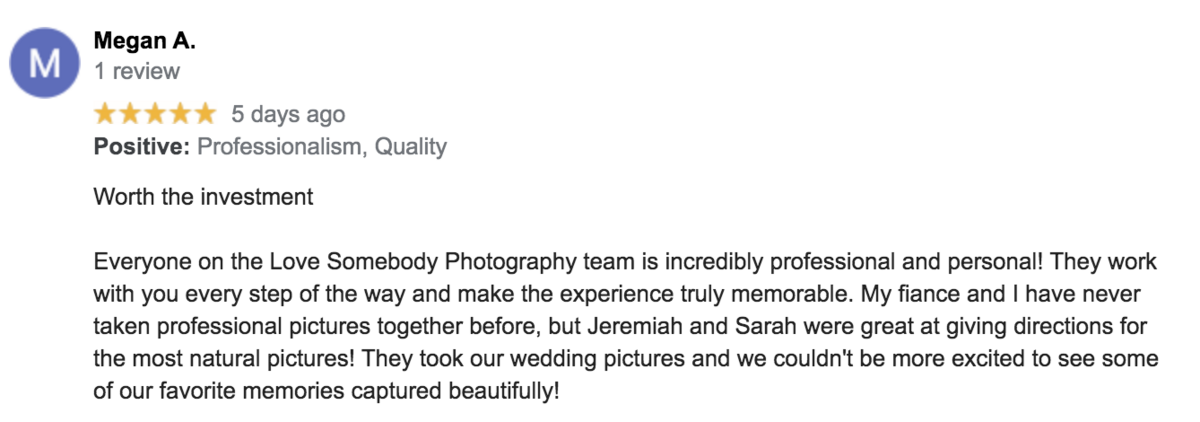Click the purple M avatar icon
The image size is (1200, 422).
[x=43, y=63]
